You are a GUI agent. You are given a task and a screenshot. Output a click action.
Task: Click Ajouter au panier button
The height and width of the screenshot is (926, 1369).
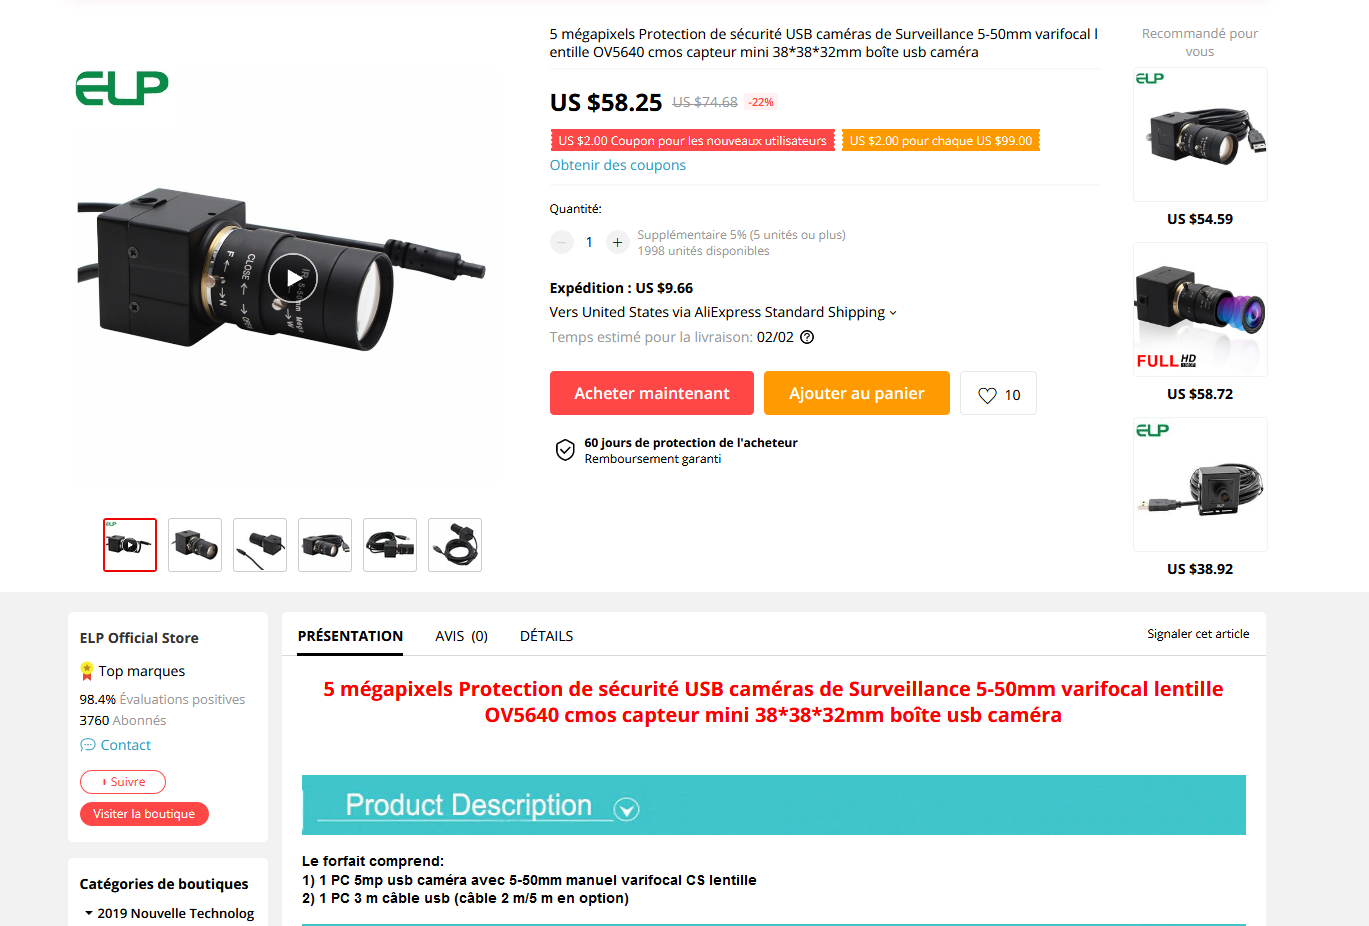pyautogui.click(x=857, y=393)
